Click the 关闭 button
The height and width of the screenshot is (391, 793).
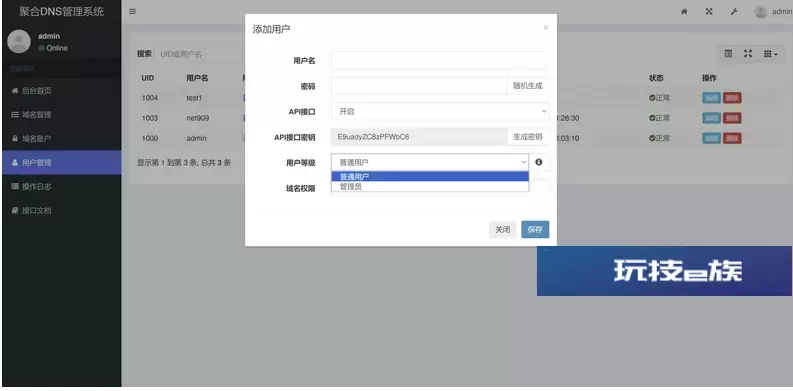(503, 230)
